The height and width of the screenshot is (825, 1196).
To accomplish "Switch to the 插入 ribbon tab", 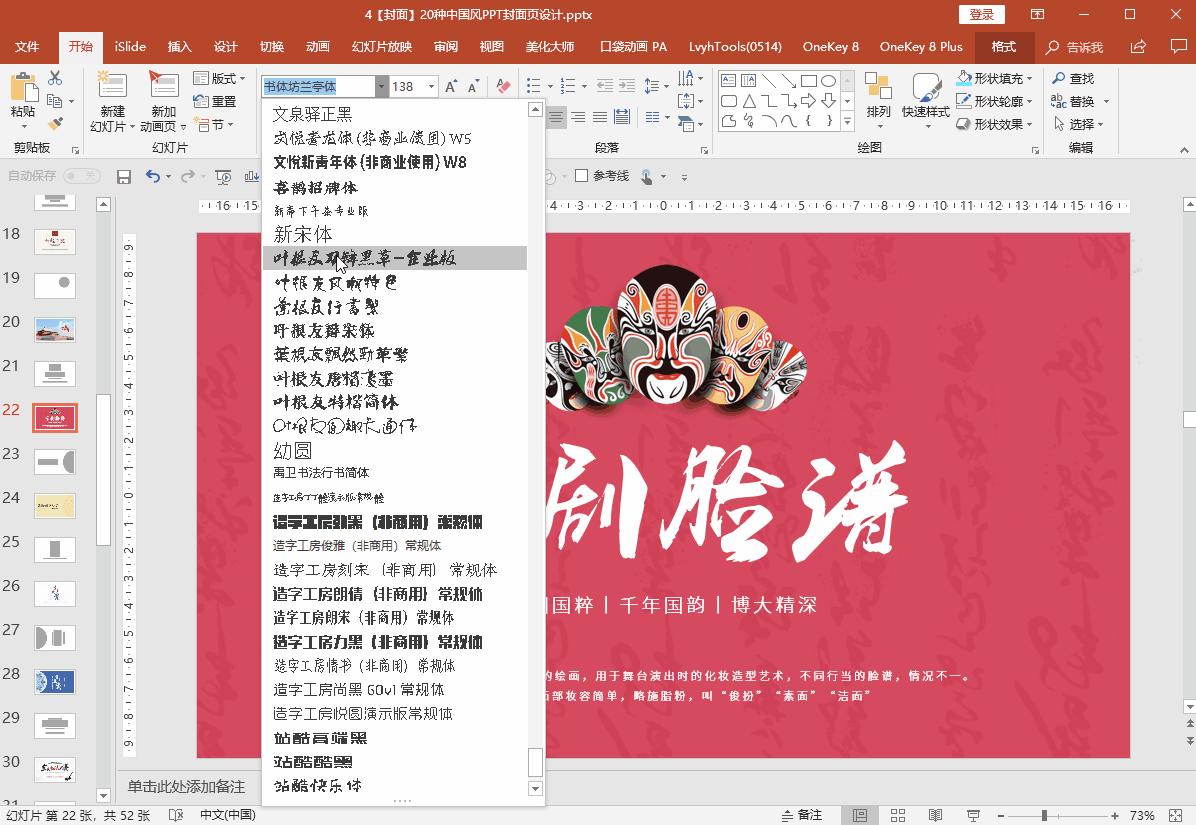I will tap(177, 46).
